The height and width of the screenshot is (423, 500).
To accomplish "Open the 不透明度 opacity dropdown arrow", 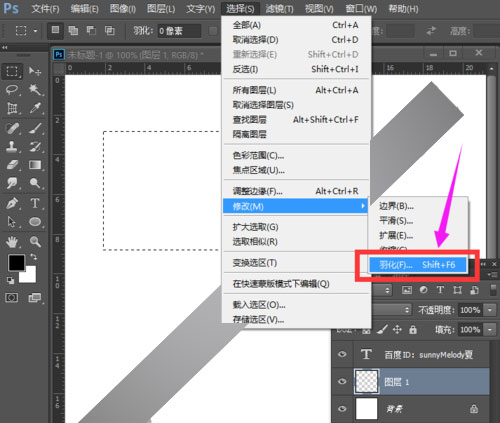I will pyautogui.click(x=490, y=310).
